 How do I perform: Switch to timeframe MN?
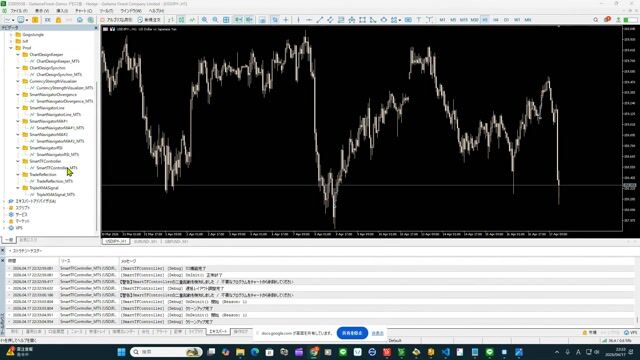(528, 20)
